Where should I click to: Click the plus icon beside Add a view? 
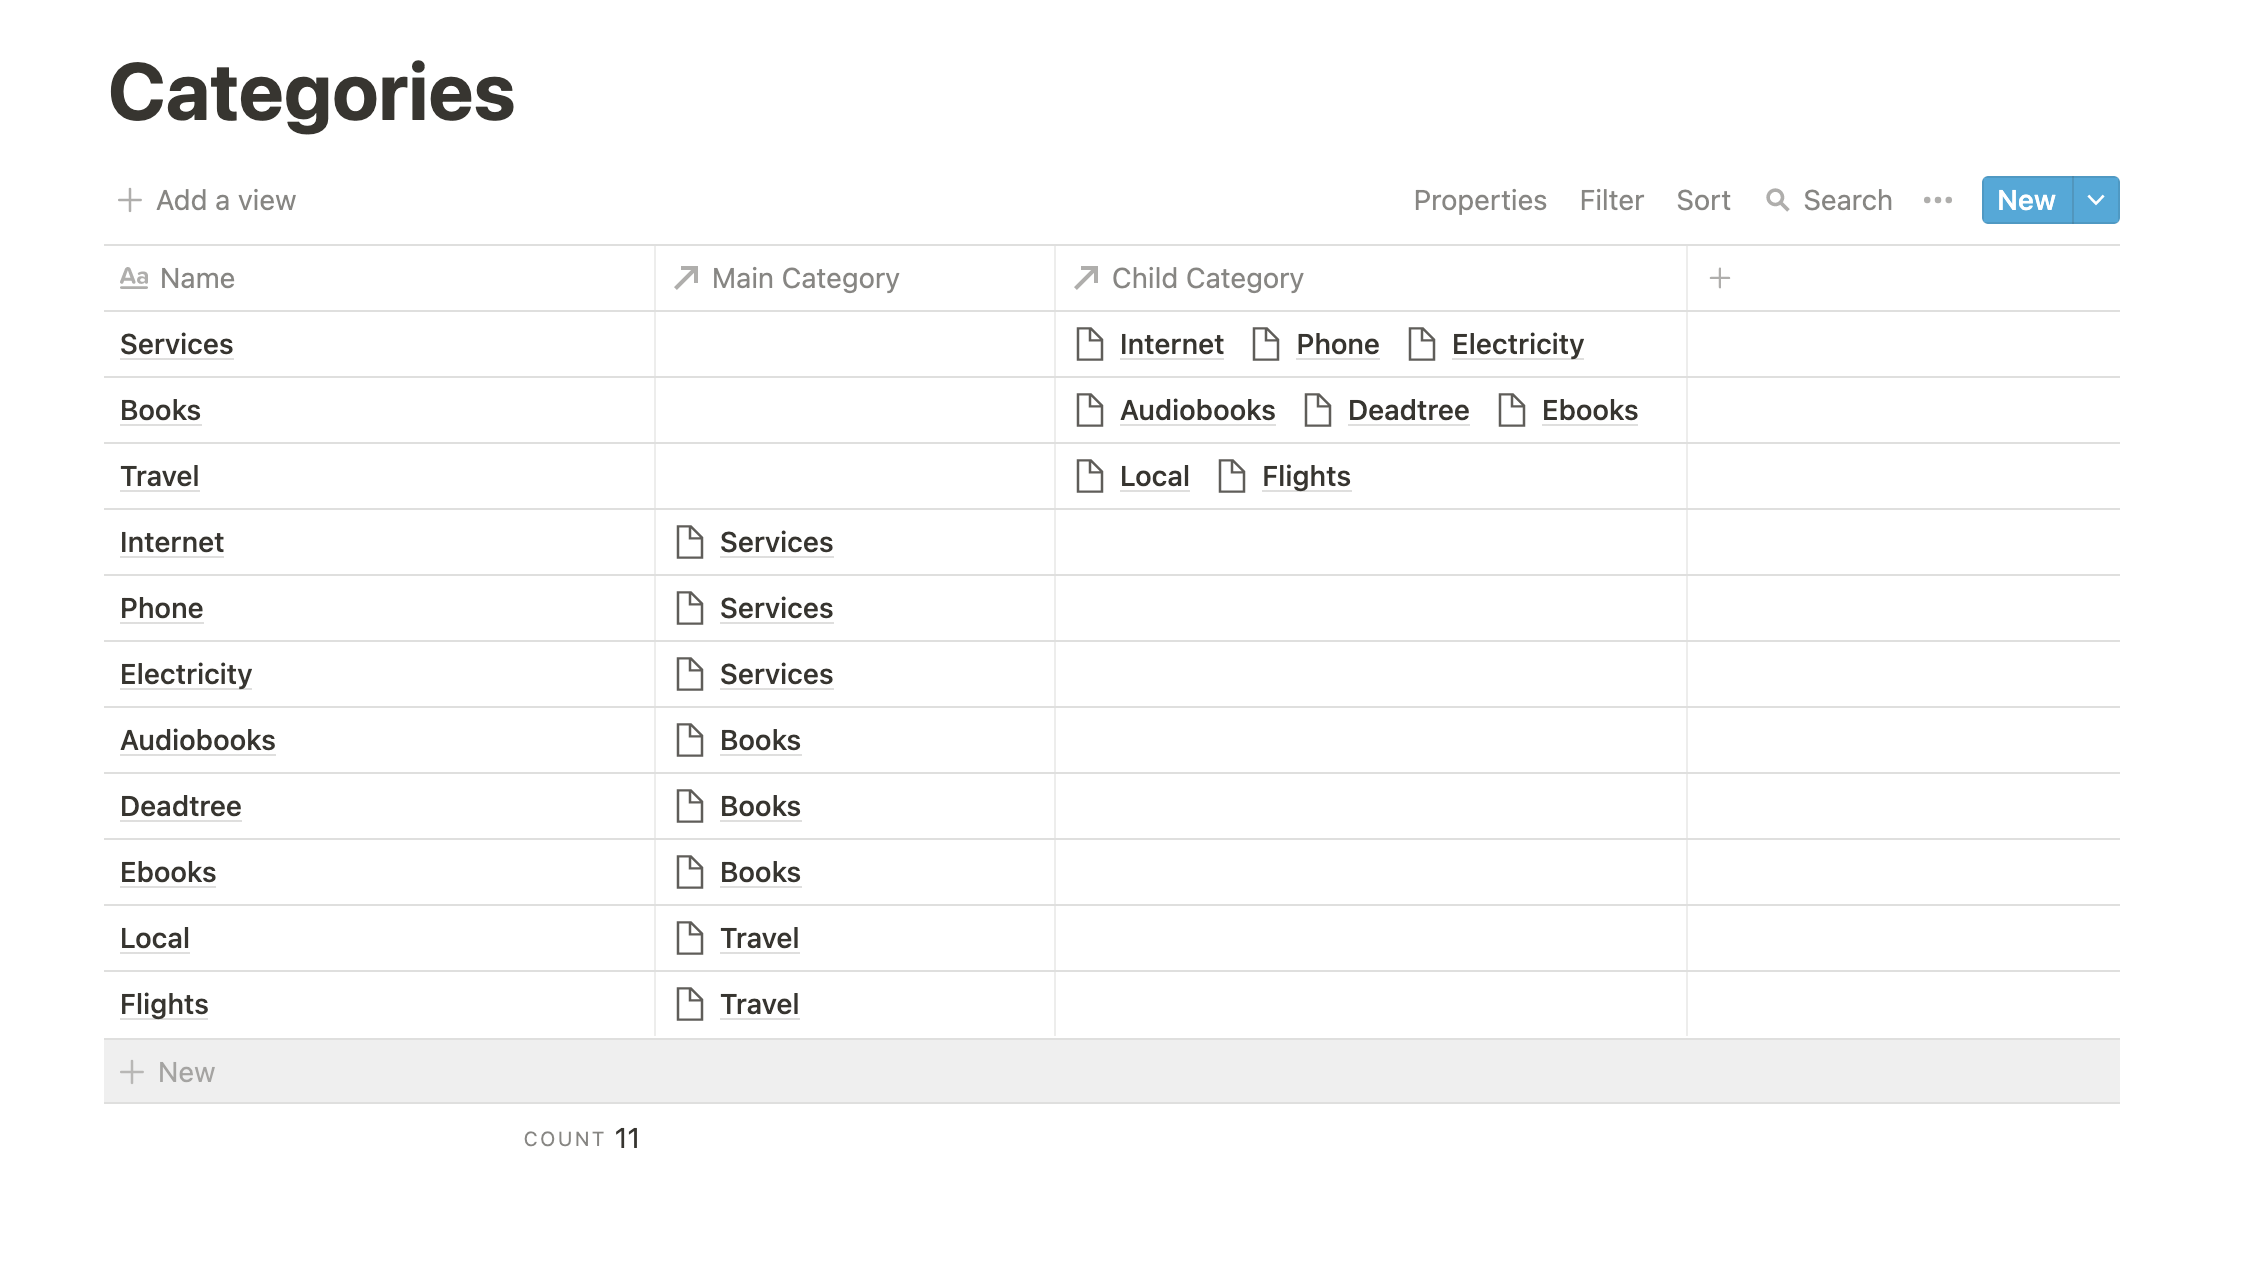tap(130, 200)
